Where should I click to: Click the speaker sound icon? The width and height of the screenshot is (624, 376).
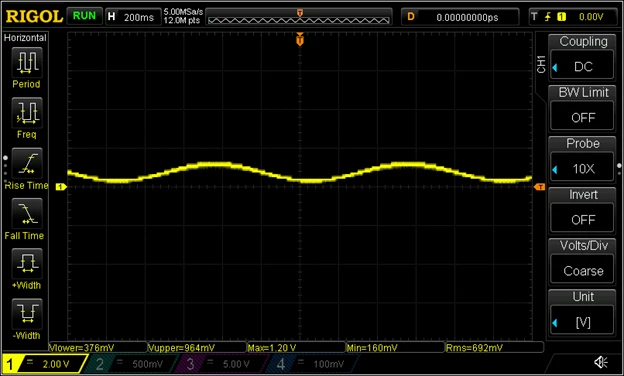[601, 362]
